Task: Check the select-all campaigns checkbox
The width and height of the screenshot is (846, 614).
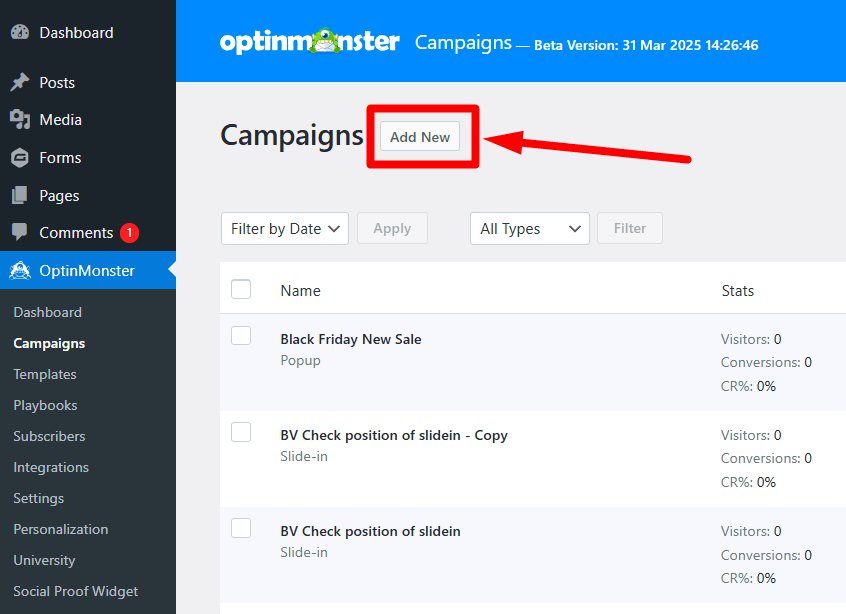Action: 241,289
